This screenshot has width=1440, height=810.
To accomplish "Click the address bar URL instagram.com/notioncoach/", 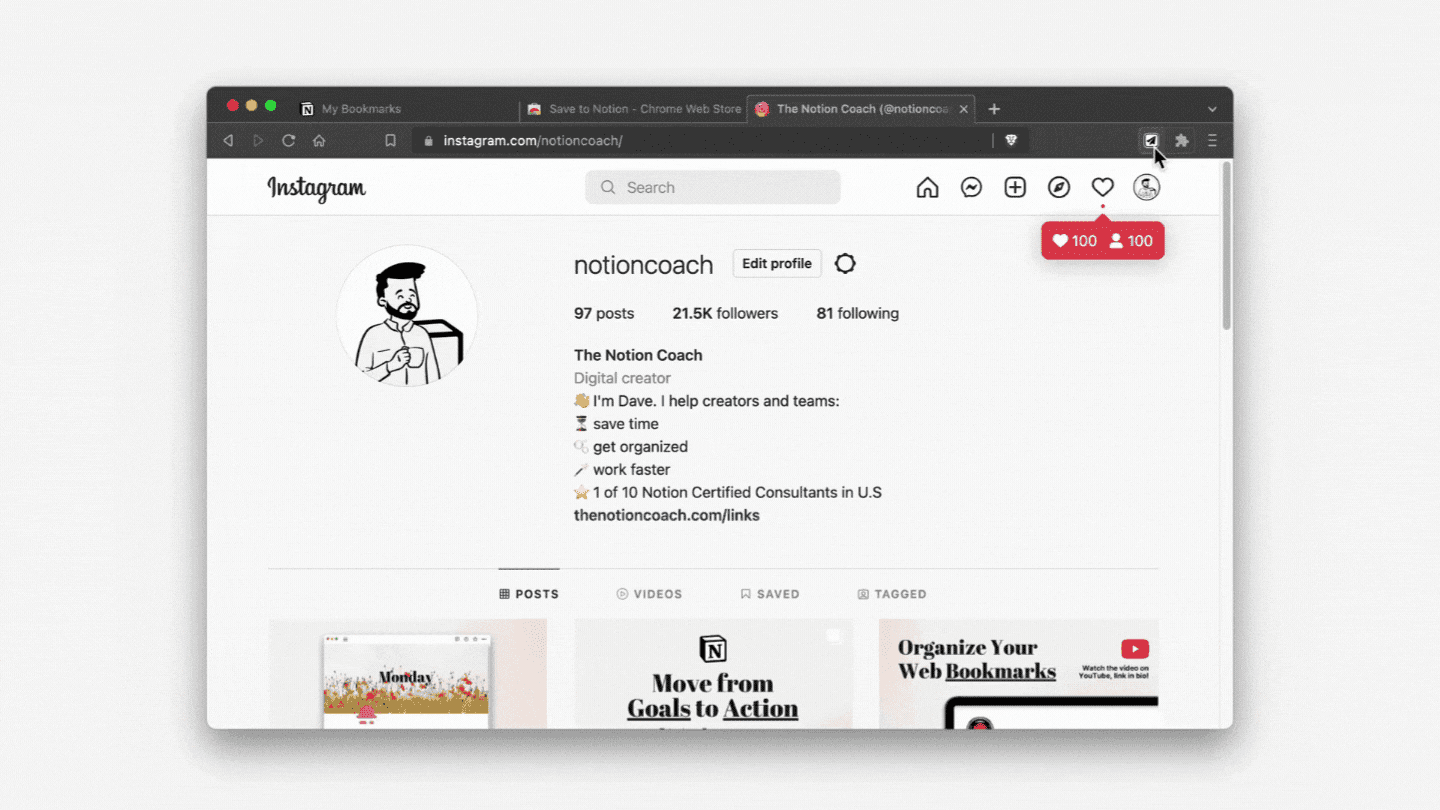I will coord(533,141).
